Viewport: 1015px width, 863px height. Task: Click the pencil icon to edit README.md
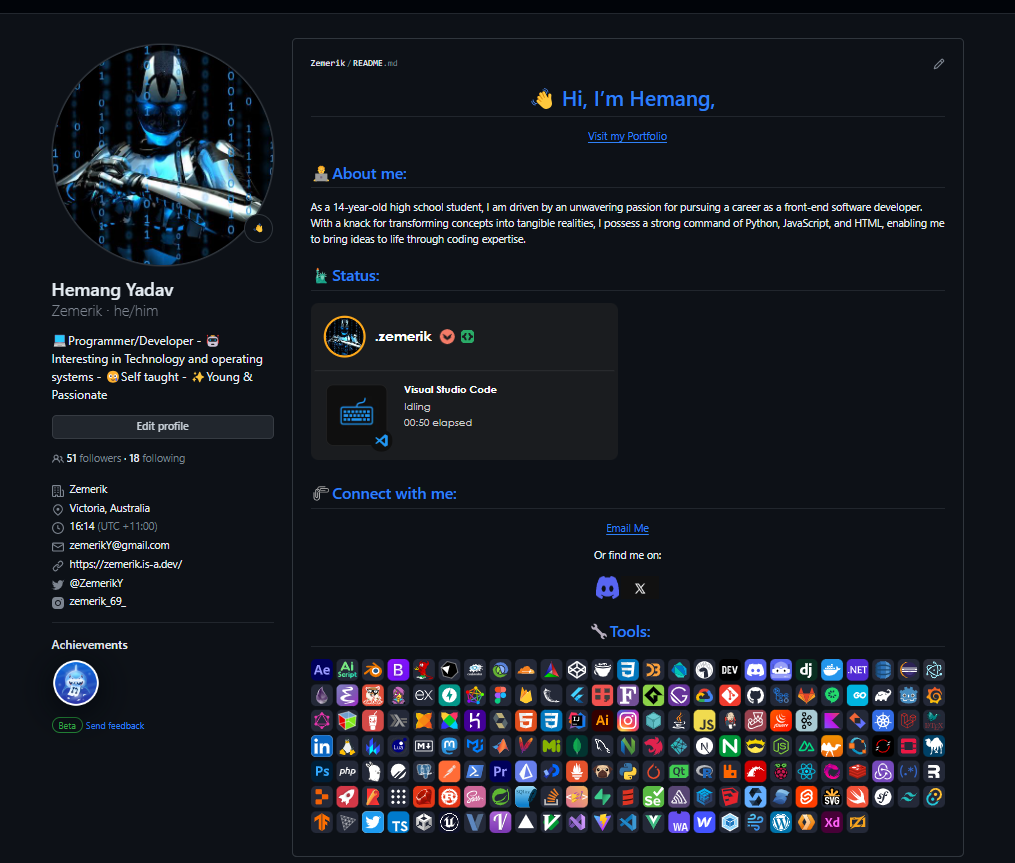click(938, 63)
